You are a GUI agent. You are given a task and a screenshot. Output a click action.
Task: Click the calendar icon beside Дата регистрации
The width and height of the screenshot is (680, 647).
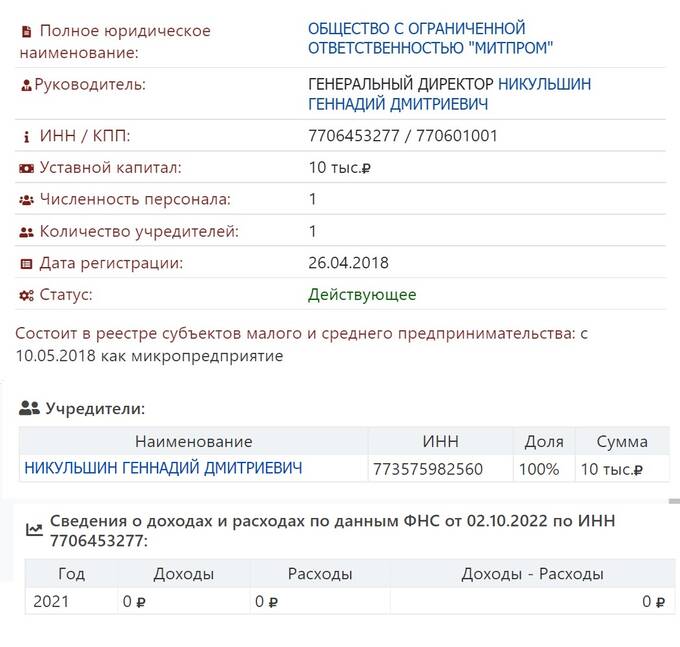[x=26, y=264]
